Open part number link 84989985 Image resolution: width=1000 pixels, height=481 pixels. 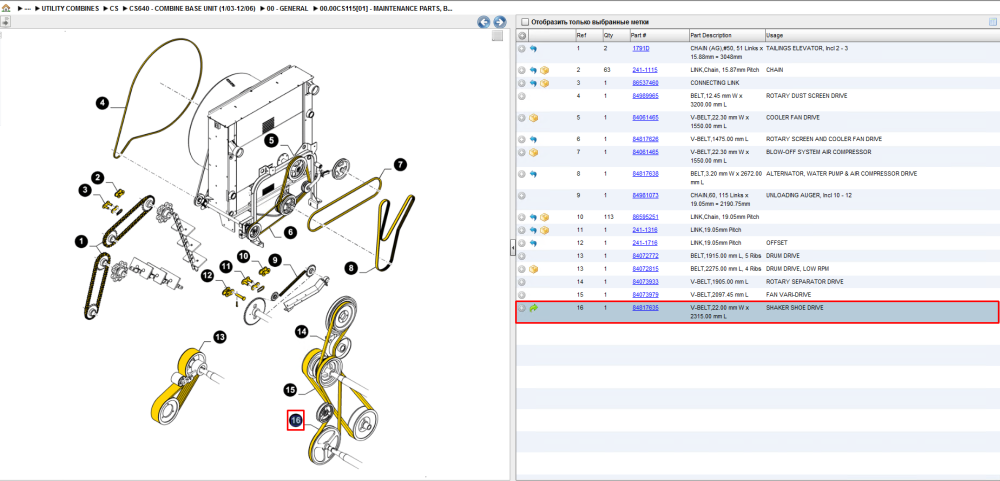pos(645,96)
